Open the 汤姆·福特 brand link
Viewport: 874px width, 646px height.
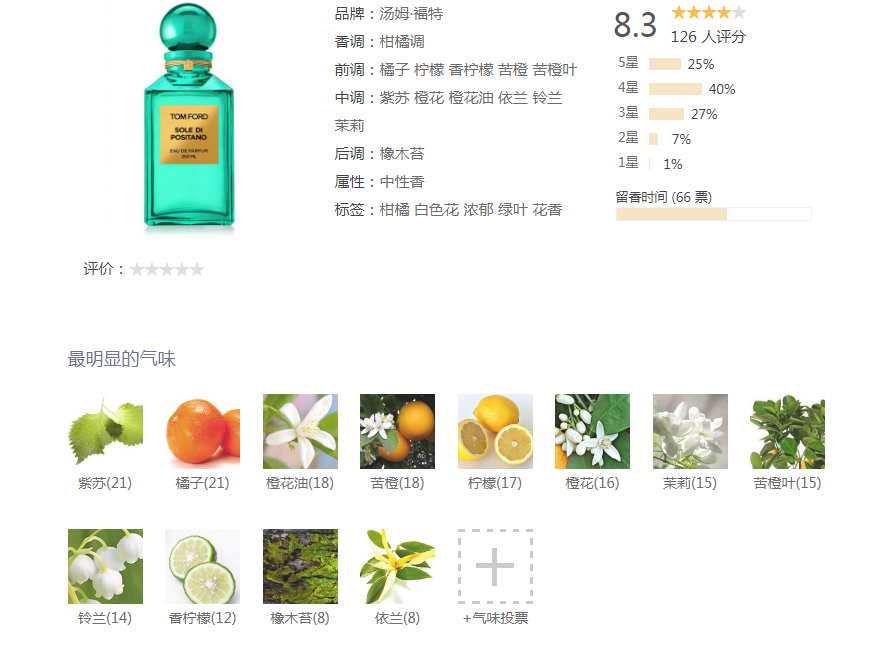click(411, 14)
